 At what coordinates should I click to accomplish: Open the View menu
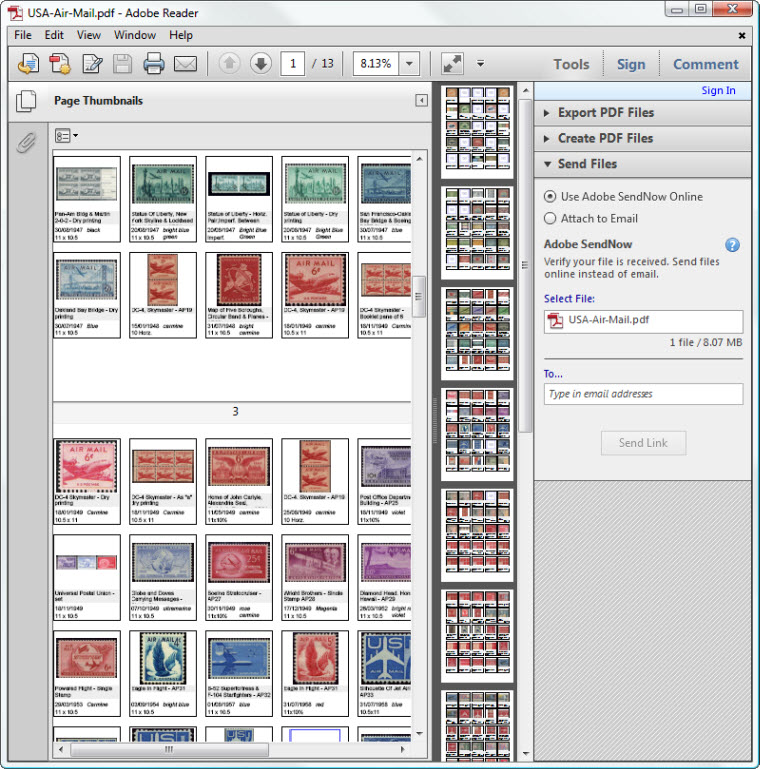click(x=89, y=35)
